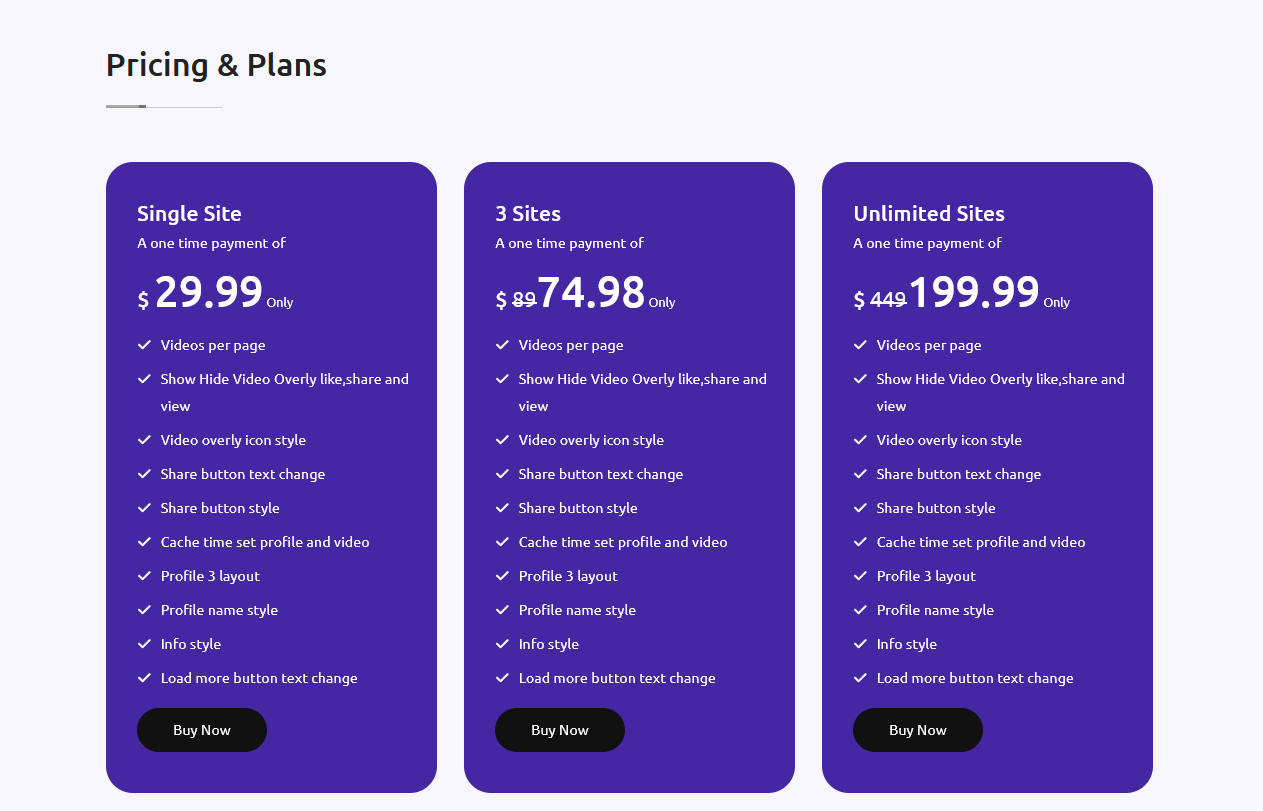Click the Single Site plan title

[189, 214]
